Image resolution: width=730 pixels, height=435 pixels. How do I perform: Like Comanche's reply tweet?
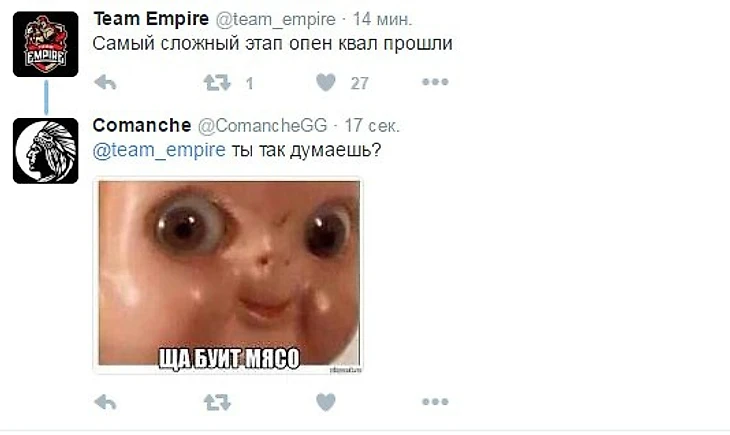click(325, 402)
